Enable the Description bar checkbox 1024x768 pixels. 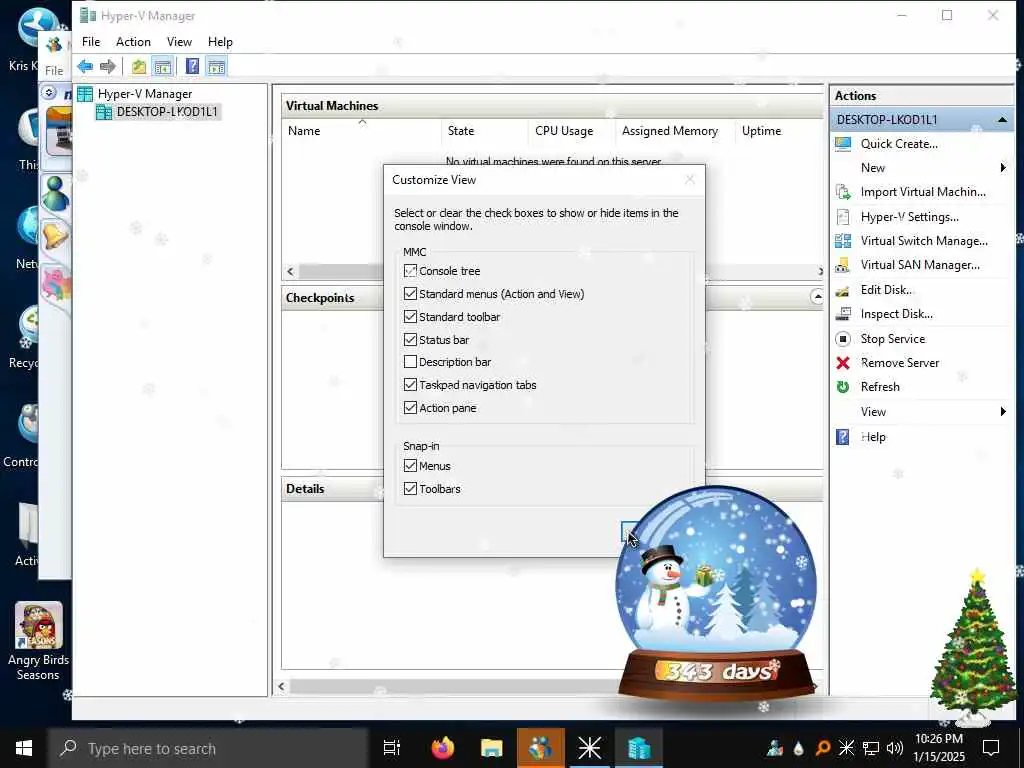(x=410, y=362)
